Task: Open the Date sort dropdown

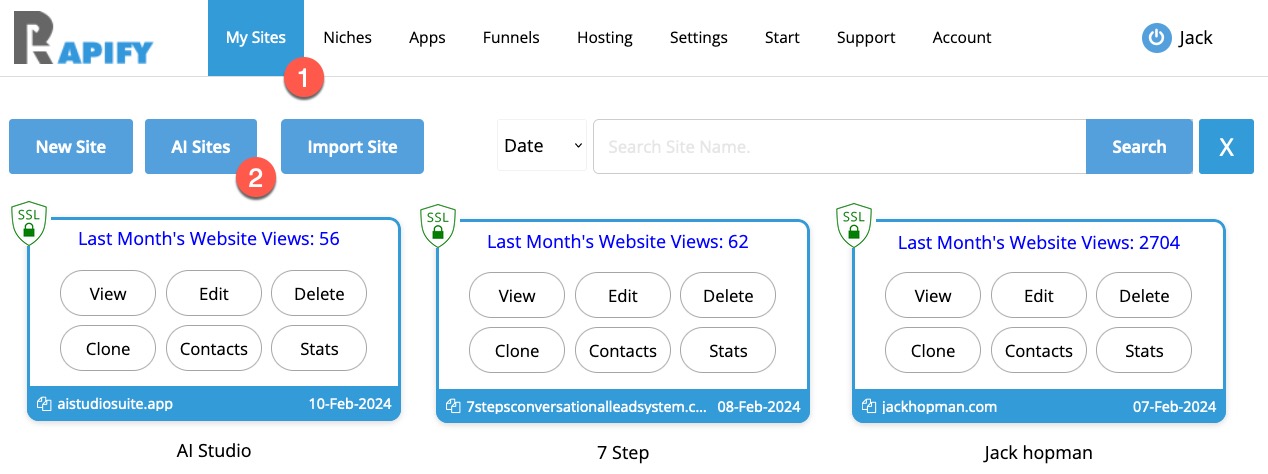Action: click(x=541, y=146)
